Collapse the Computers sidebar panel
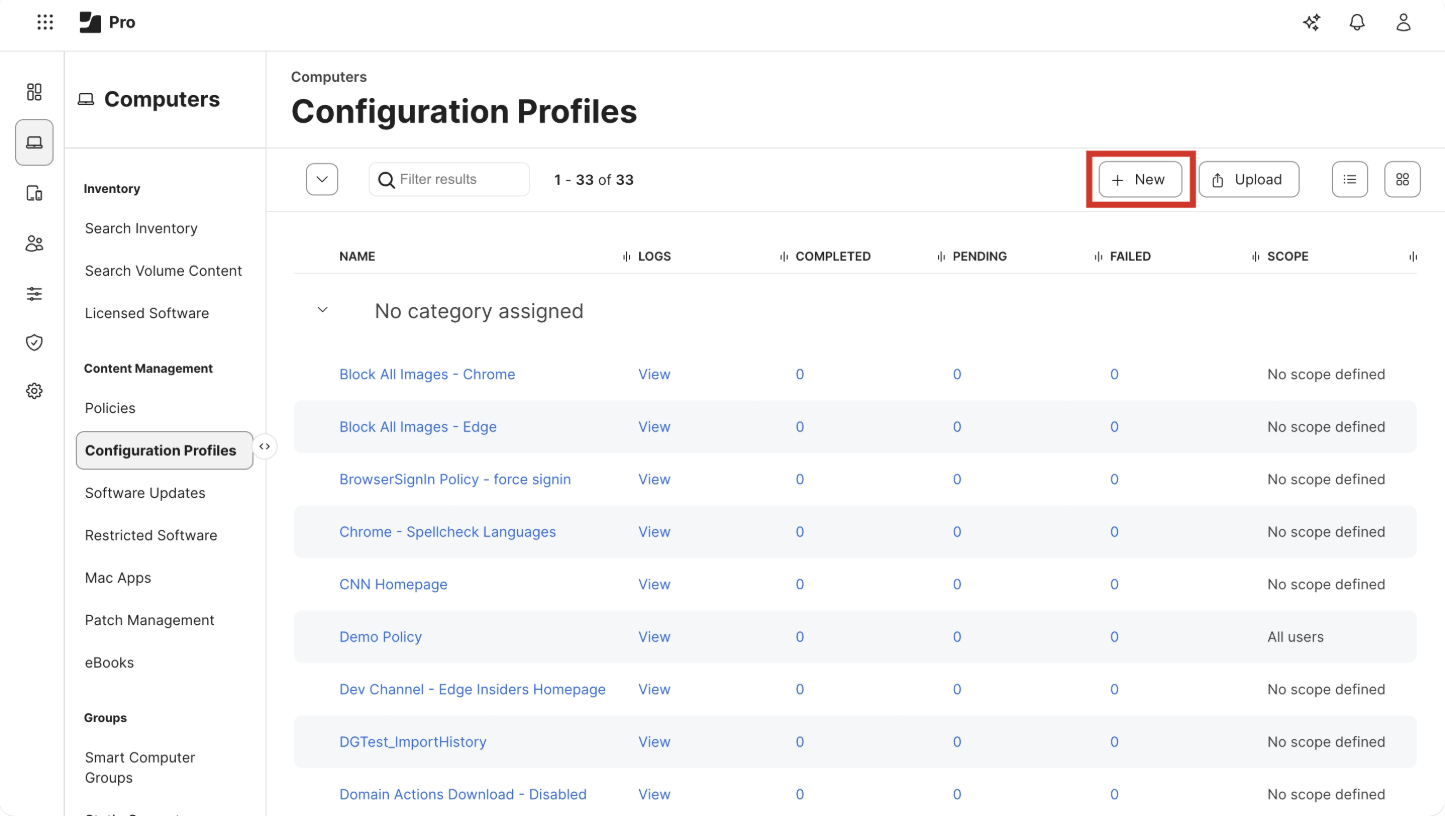Screen dimensions: 1445x820 point(265,446)
